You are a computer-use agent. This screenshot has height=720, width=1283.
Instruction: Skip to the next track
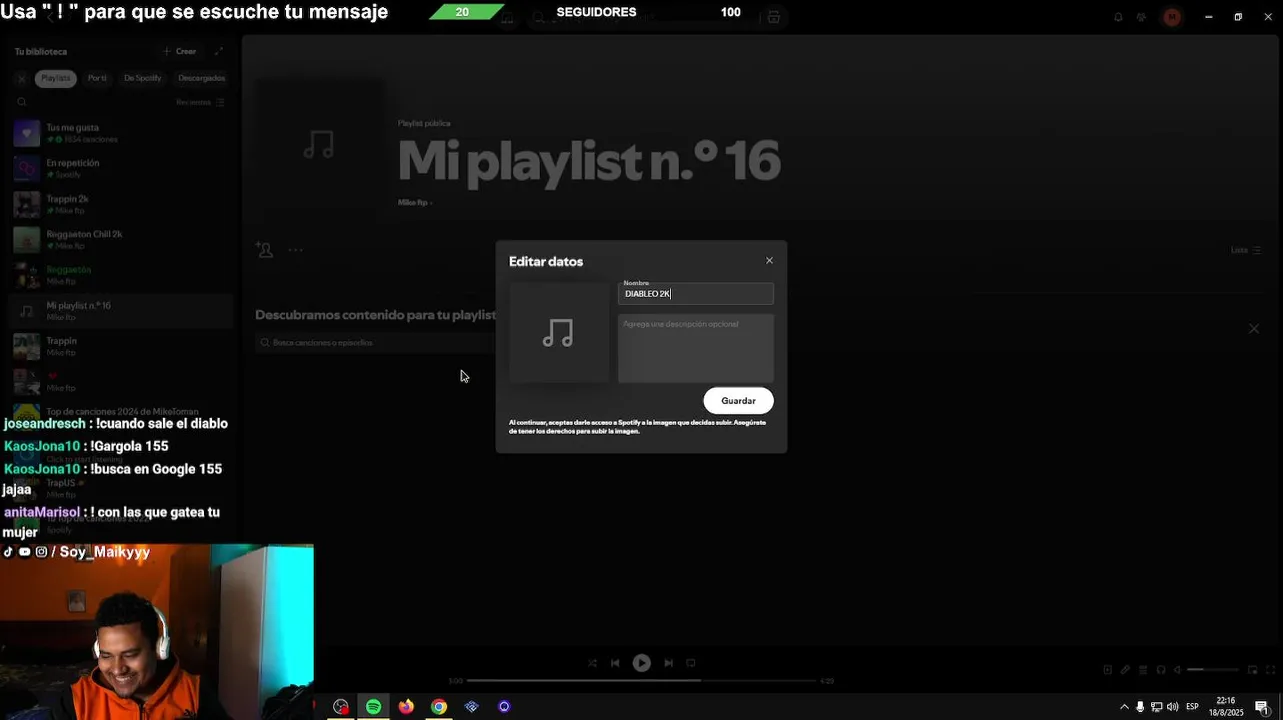pos(668,663)
